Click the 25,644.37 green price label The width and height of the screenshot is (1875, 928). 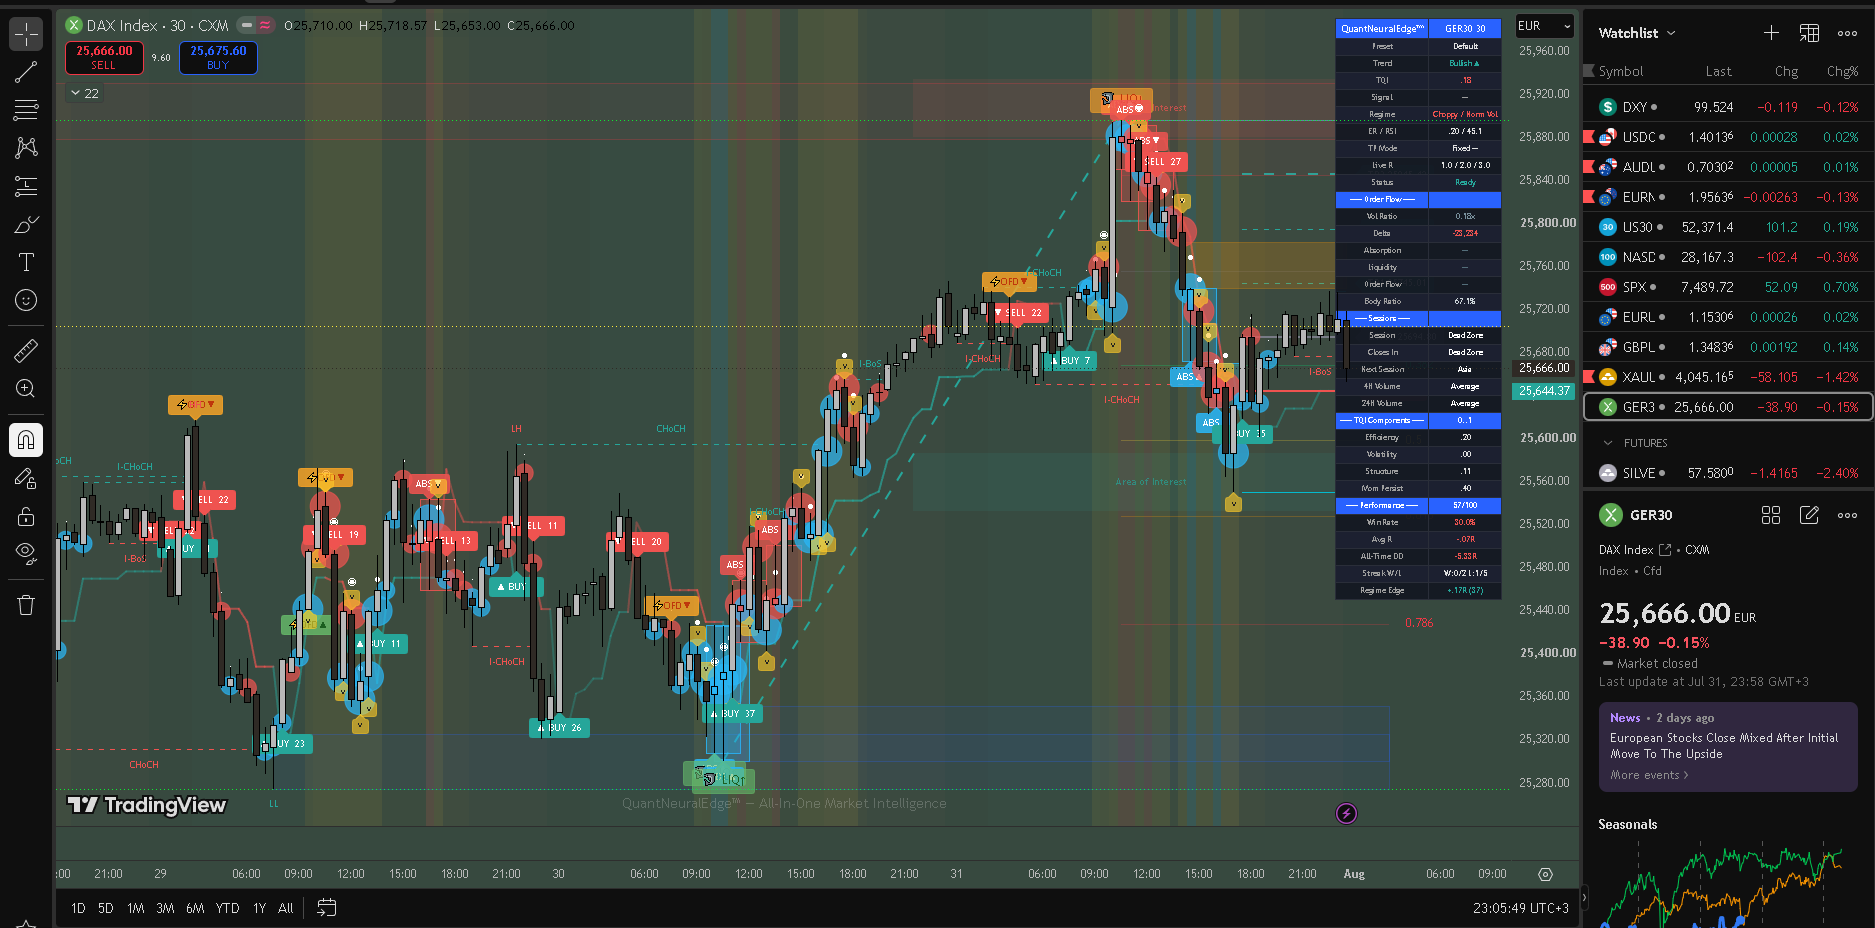click(1545, 391)
